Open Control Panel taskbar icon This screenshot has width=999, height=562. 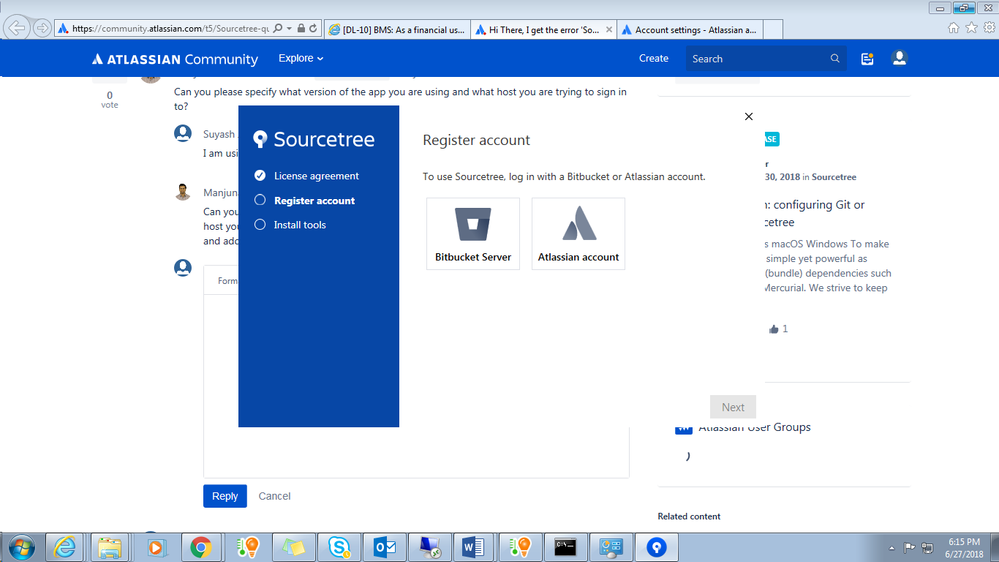click(x=611, y=547)
